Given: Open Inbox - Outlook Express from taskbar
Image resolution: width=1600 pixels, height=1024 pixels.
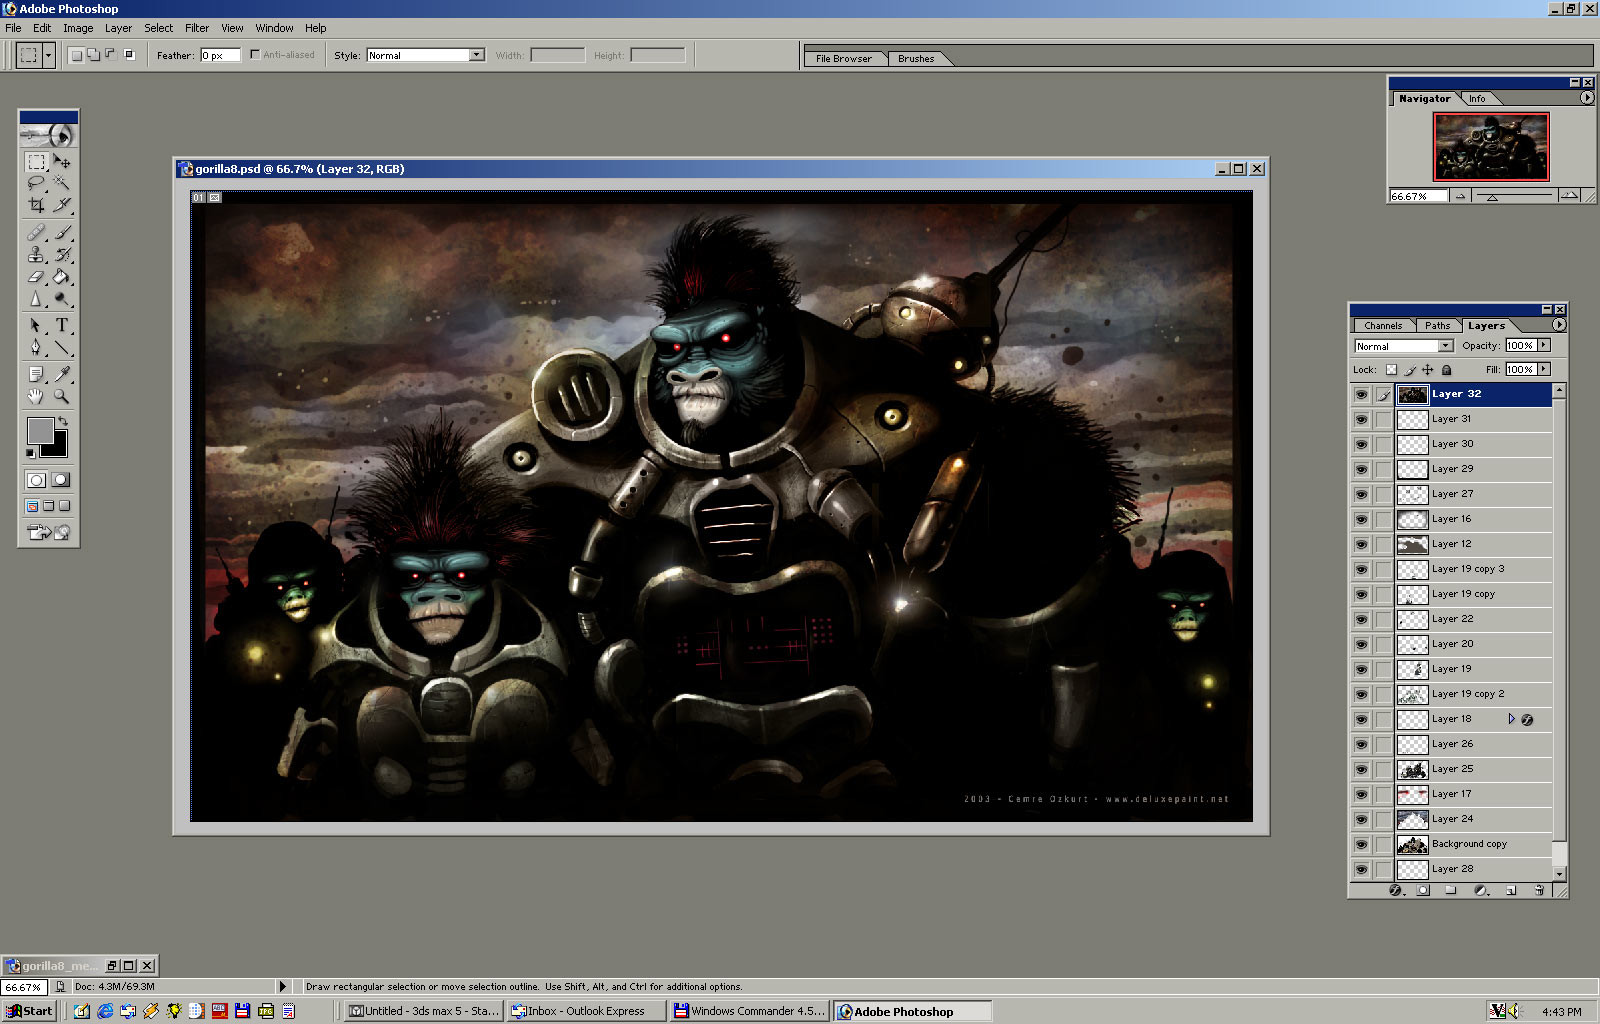Looking at the screenshot, I should pyautogui.click(x=586, y=1011).
